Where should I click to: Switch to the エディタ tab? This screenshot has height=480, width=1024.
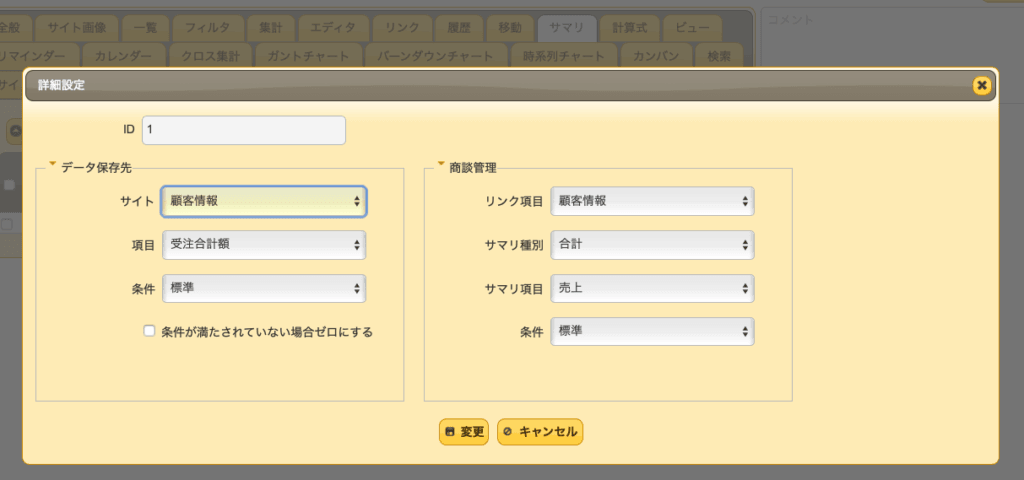coord(333,27)
